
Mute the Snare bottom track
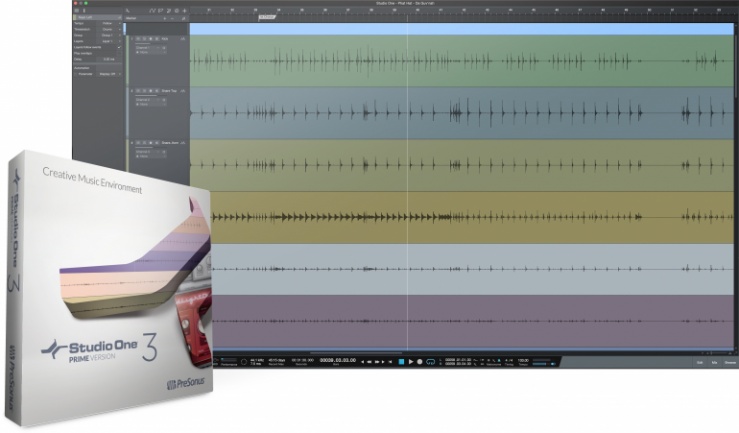pyautogui.click(x=137, y=144)
